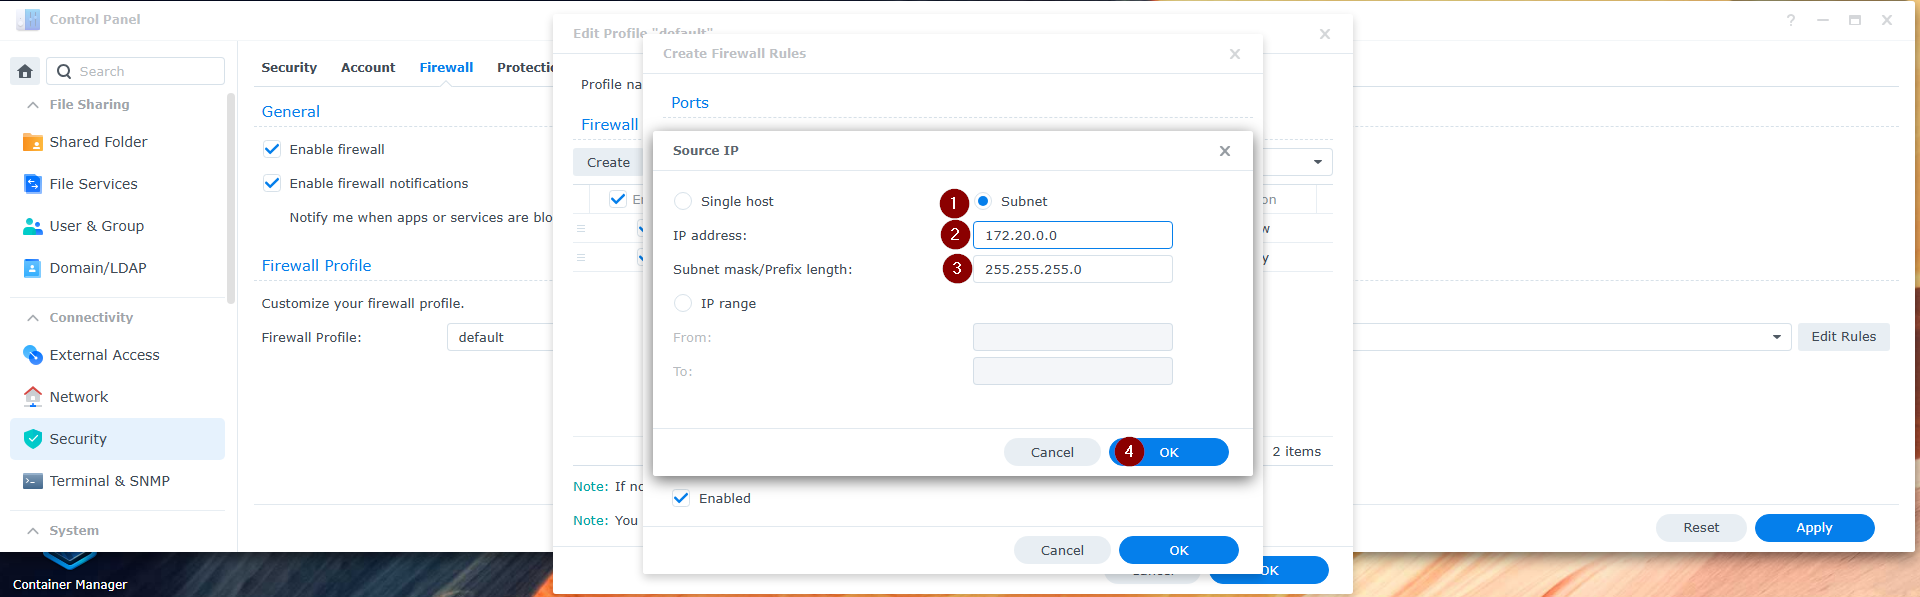Click the home icon in sidebar
The image size is (1920, 597).
[x=25, y=71]
